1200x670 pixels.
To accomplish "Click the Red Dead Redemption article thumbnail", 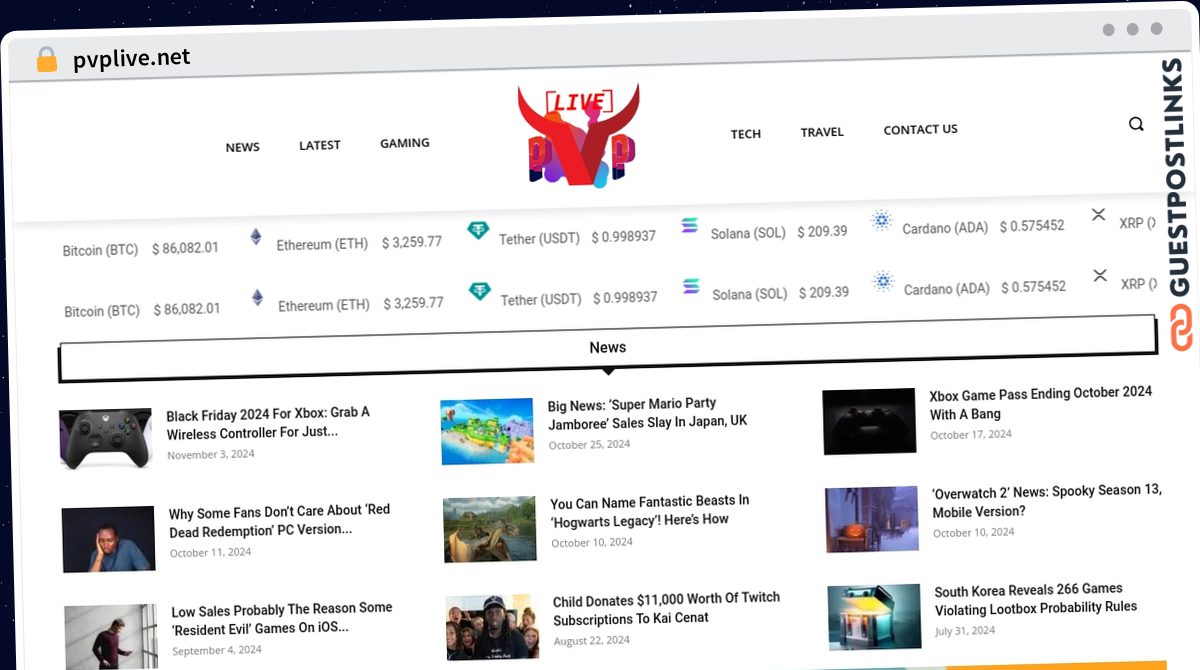I will tap(108, 539).
